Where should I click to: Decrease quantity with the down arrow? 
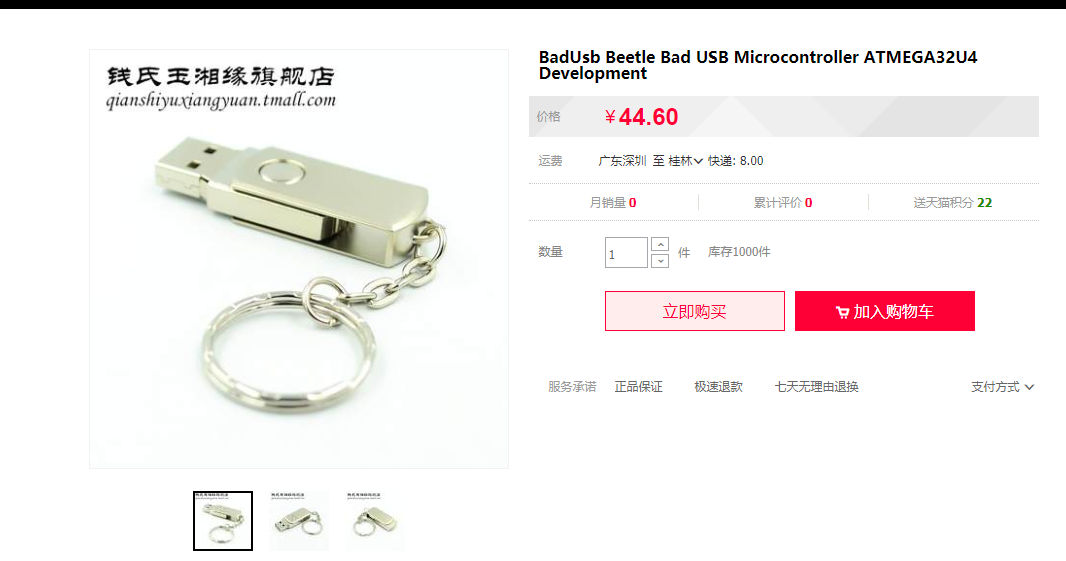[659, 260]
